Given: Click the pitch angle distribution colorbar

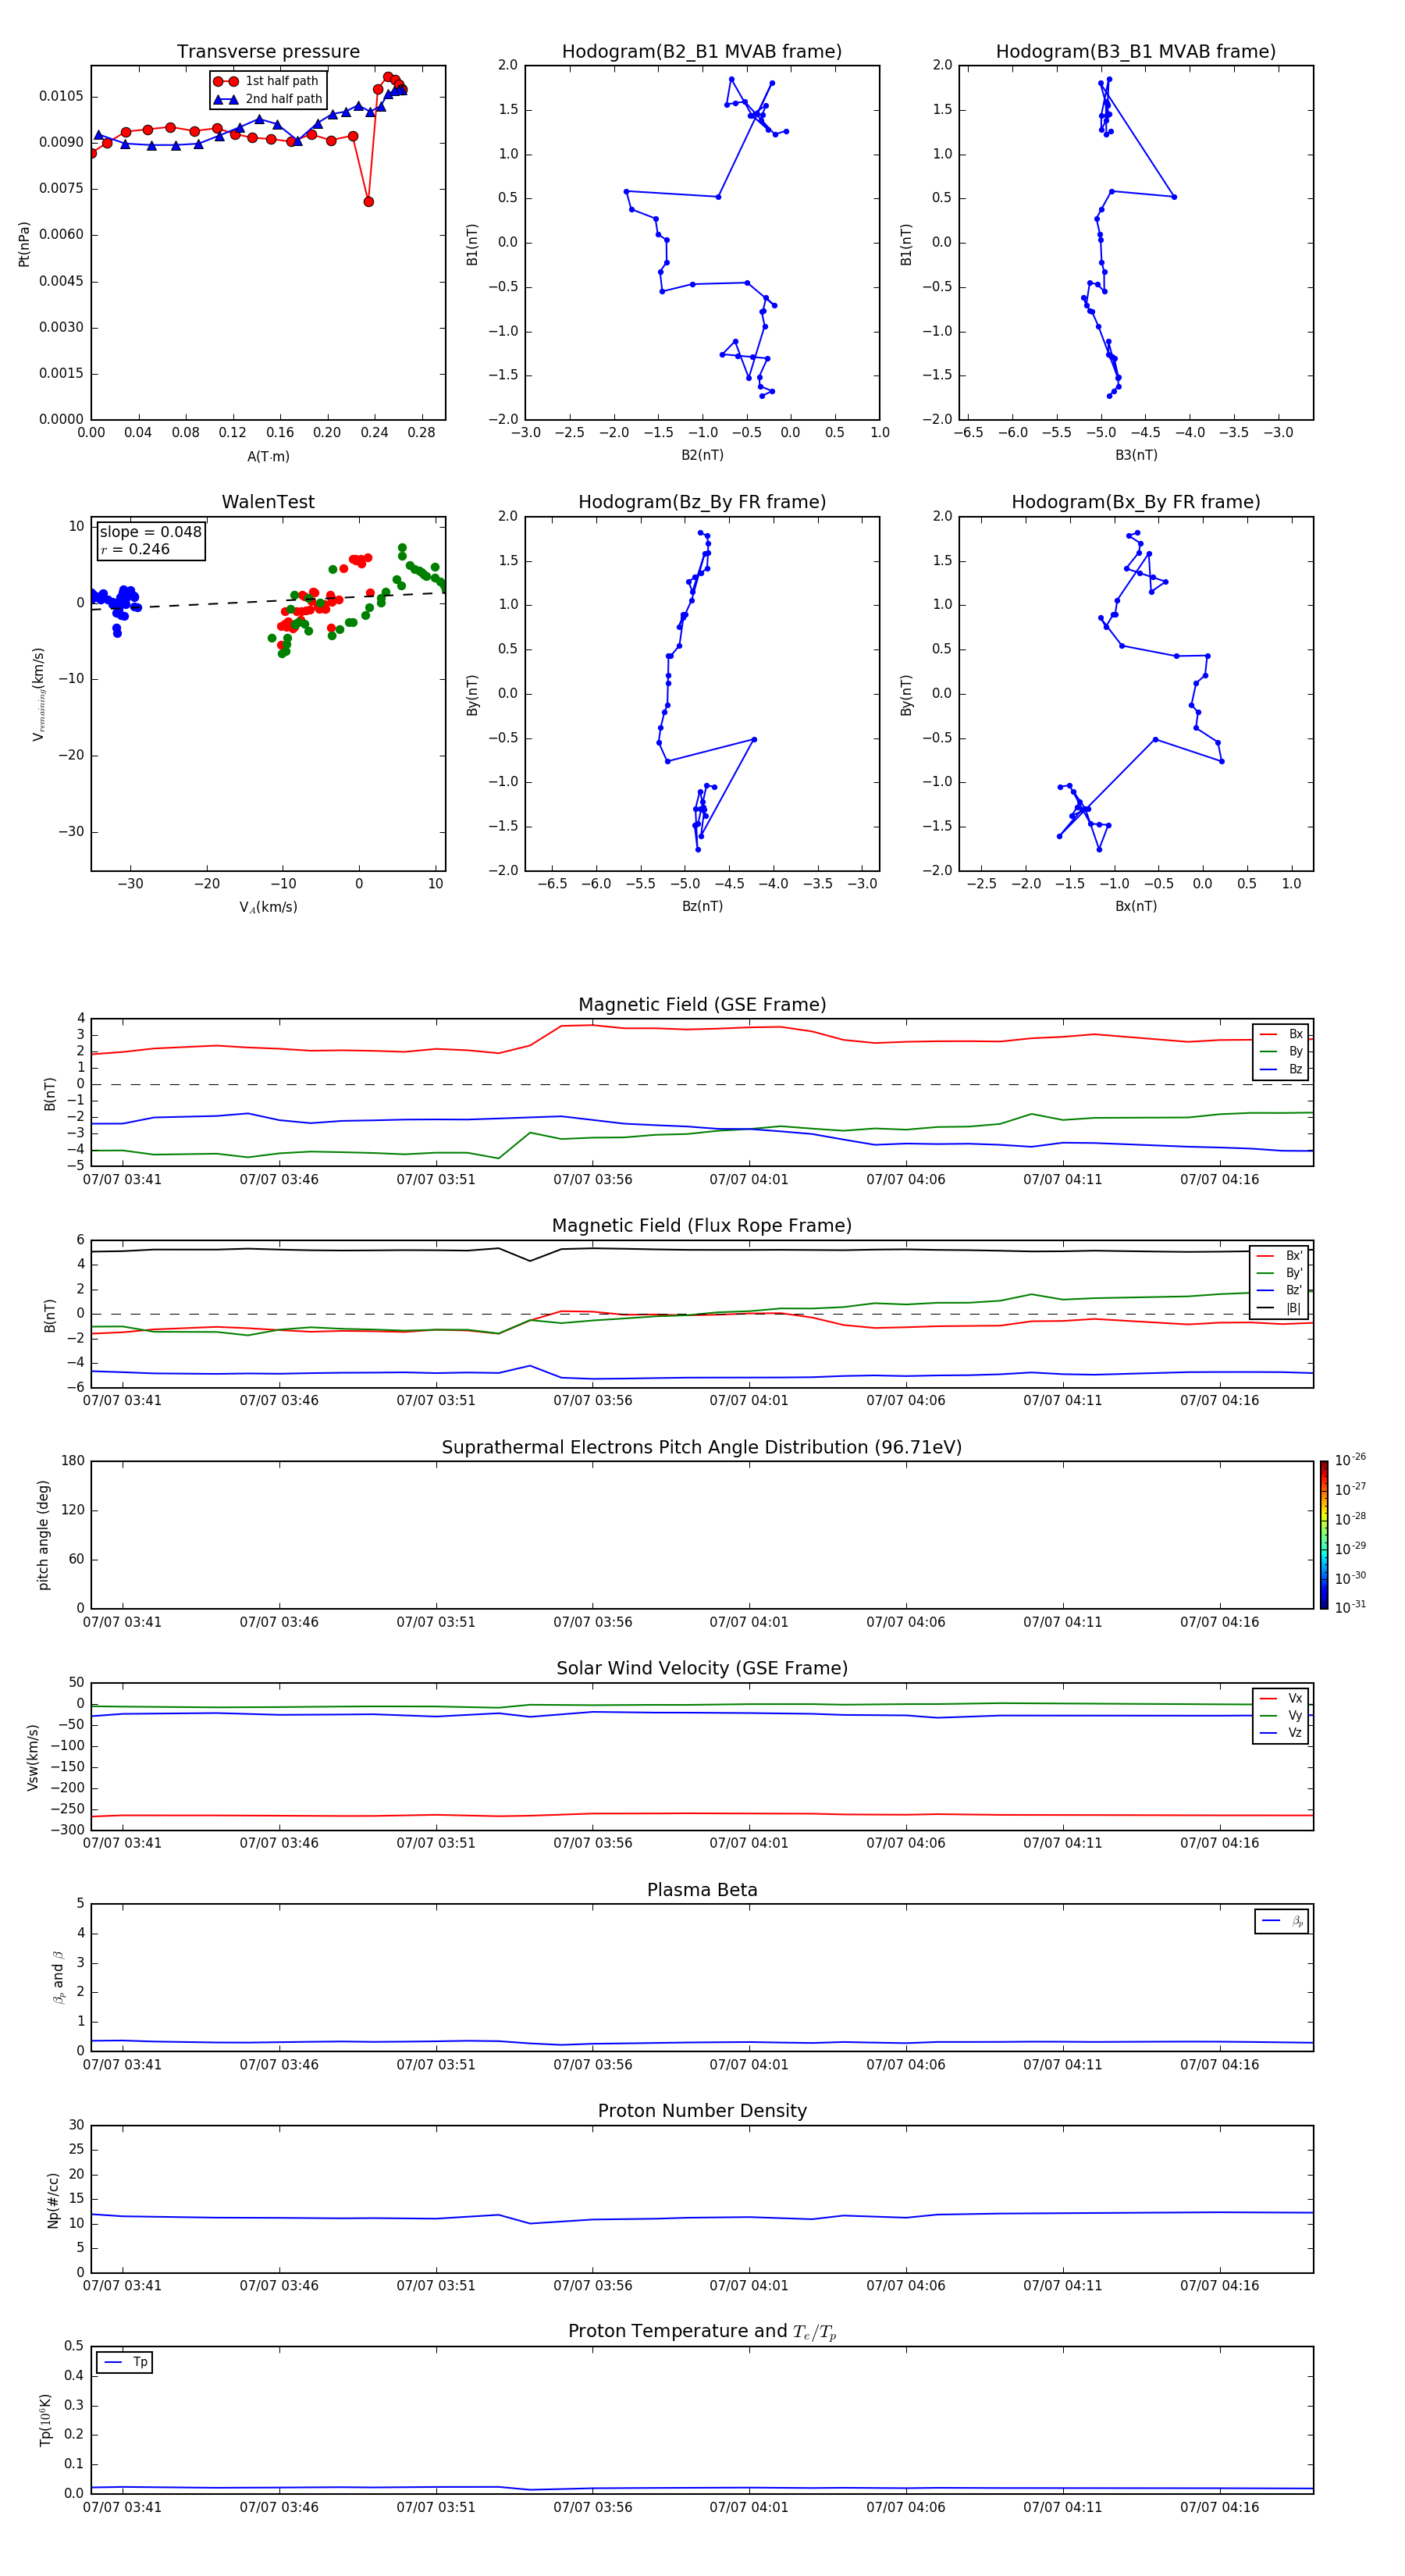Looking at the screenshot, I should 1323,1534.
